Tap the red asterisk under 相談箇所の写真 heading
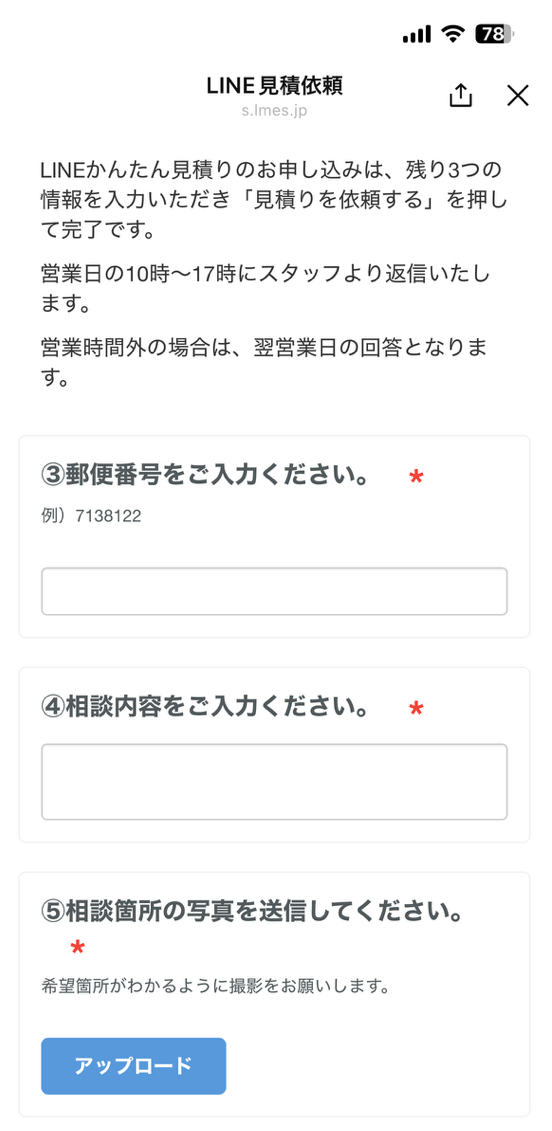Screen dimensions: 552x1131 pos(77,948)
